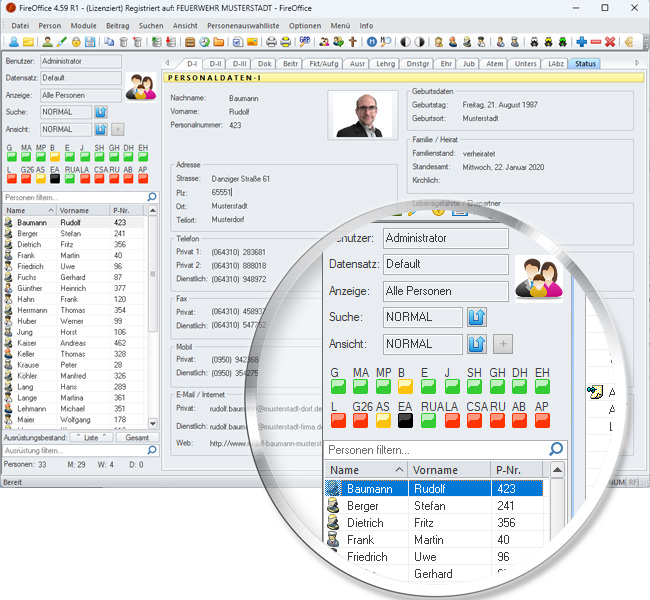
Task: Switch to the Lehrg tab
Action: (x=384, y=63)
